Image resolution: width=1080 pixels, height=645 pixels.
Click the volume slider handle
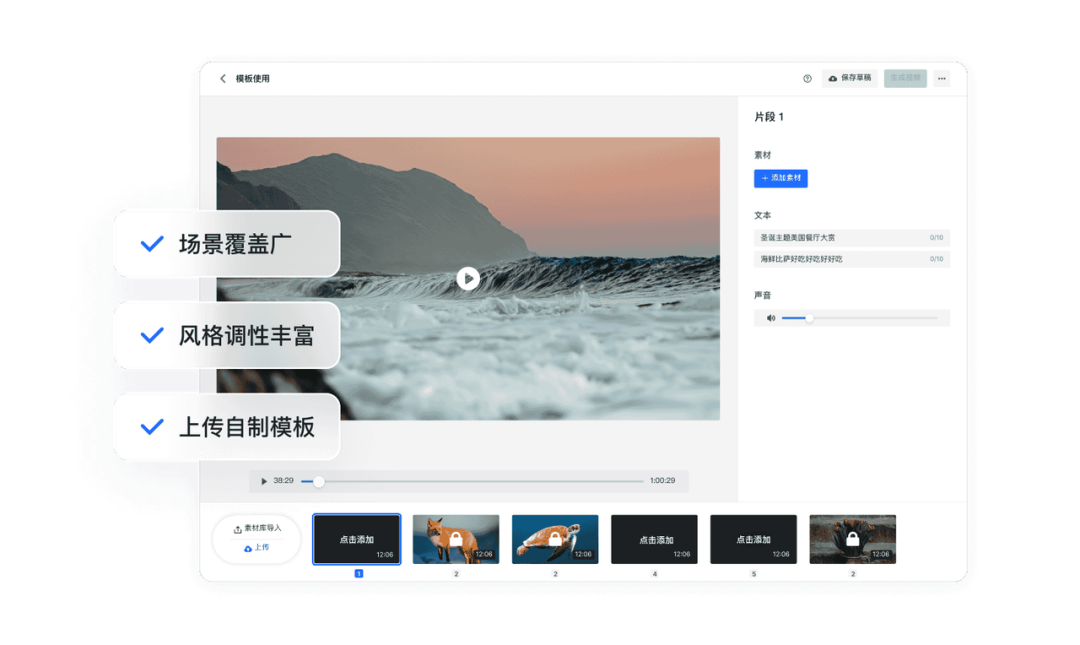[809, 318]
